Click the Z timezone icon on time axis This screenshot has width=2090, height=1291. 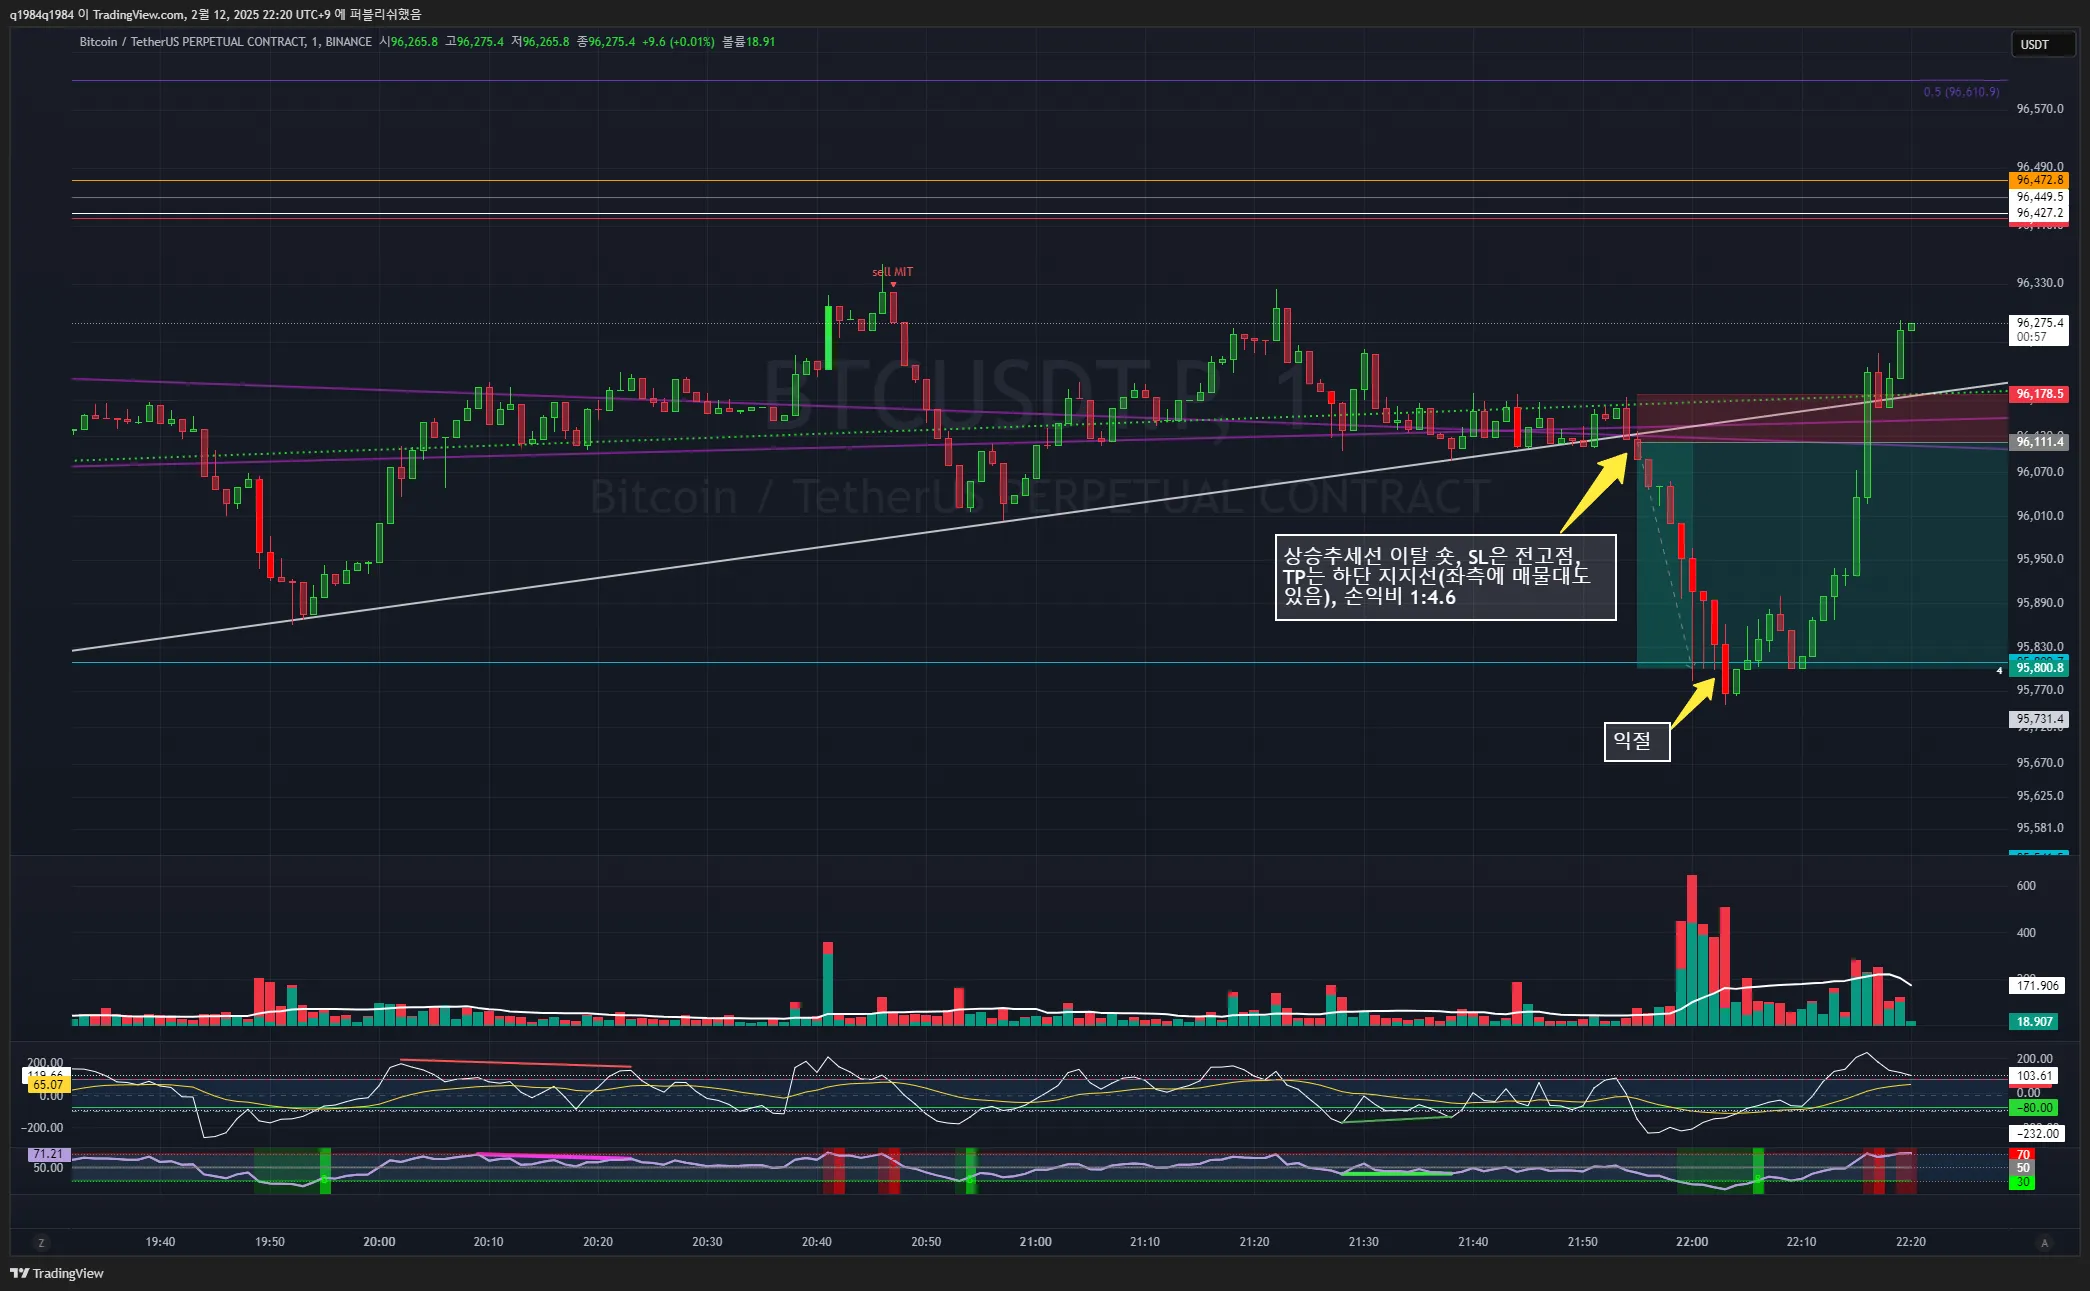pyautogui.click(x=41, y=1243)
